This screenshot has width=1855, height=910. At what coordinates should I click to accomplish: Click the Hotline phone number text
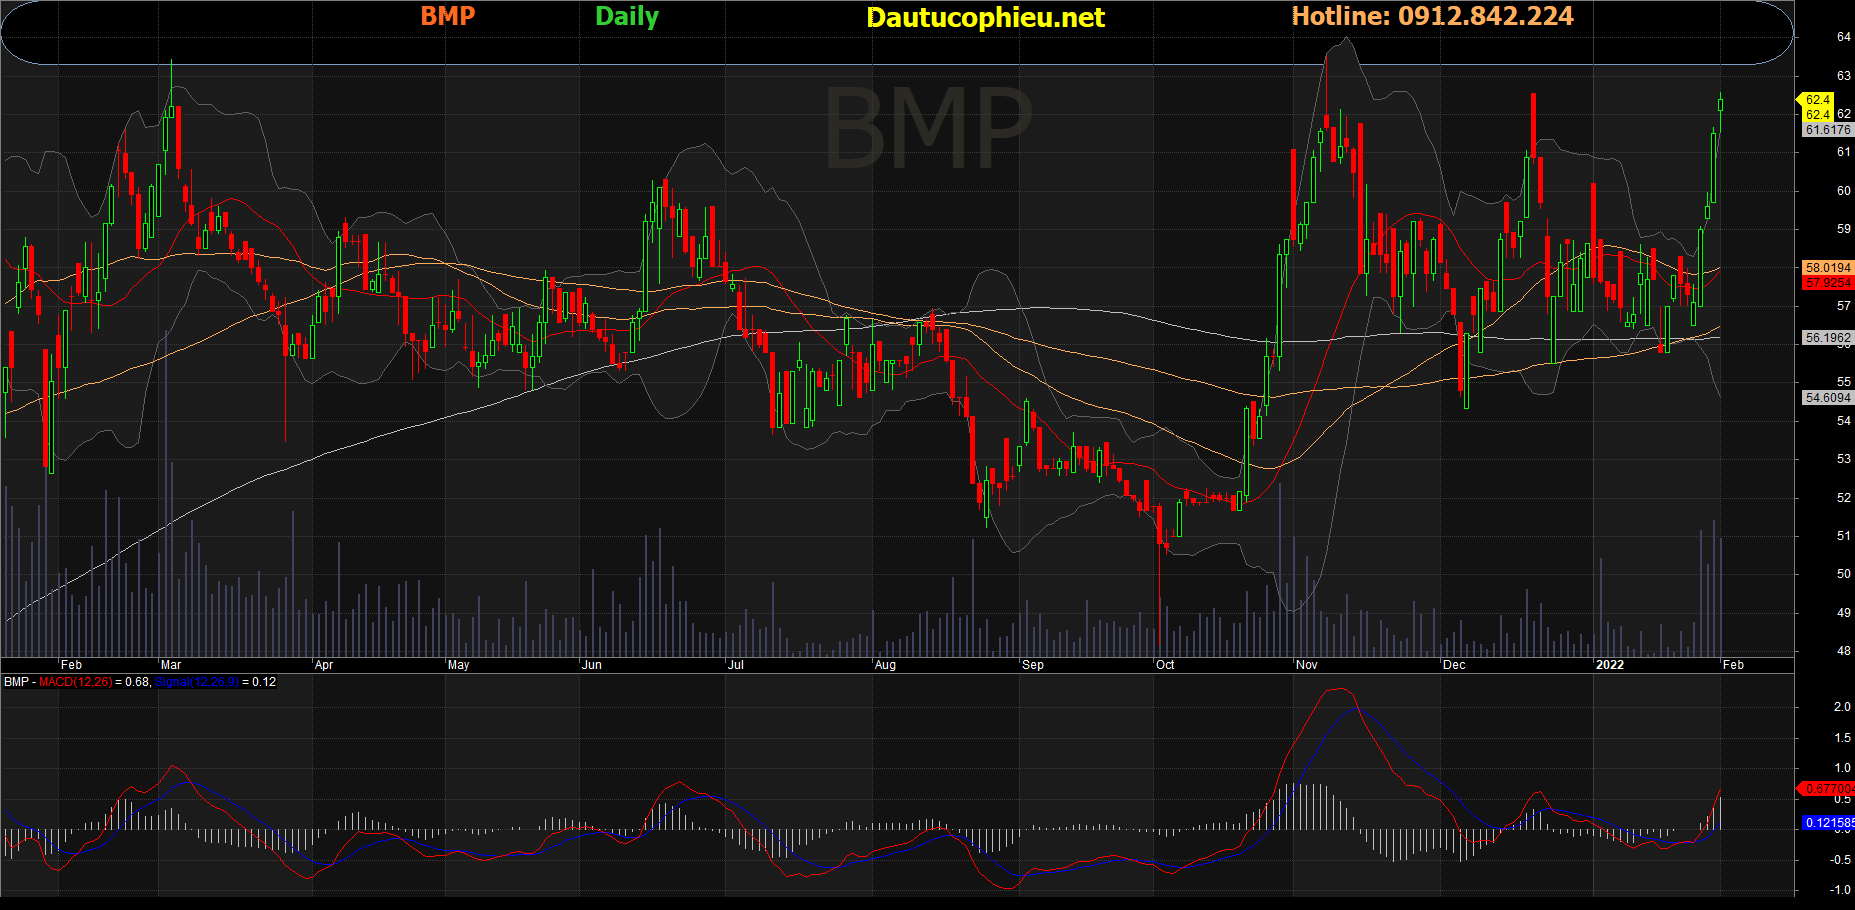pyautogui.click(x=1432, y=16)
